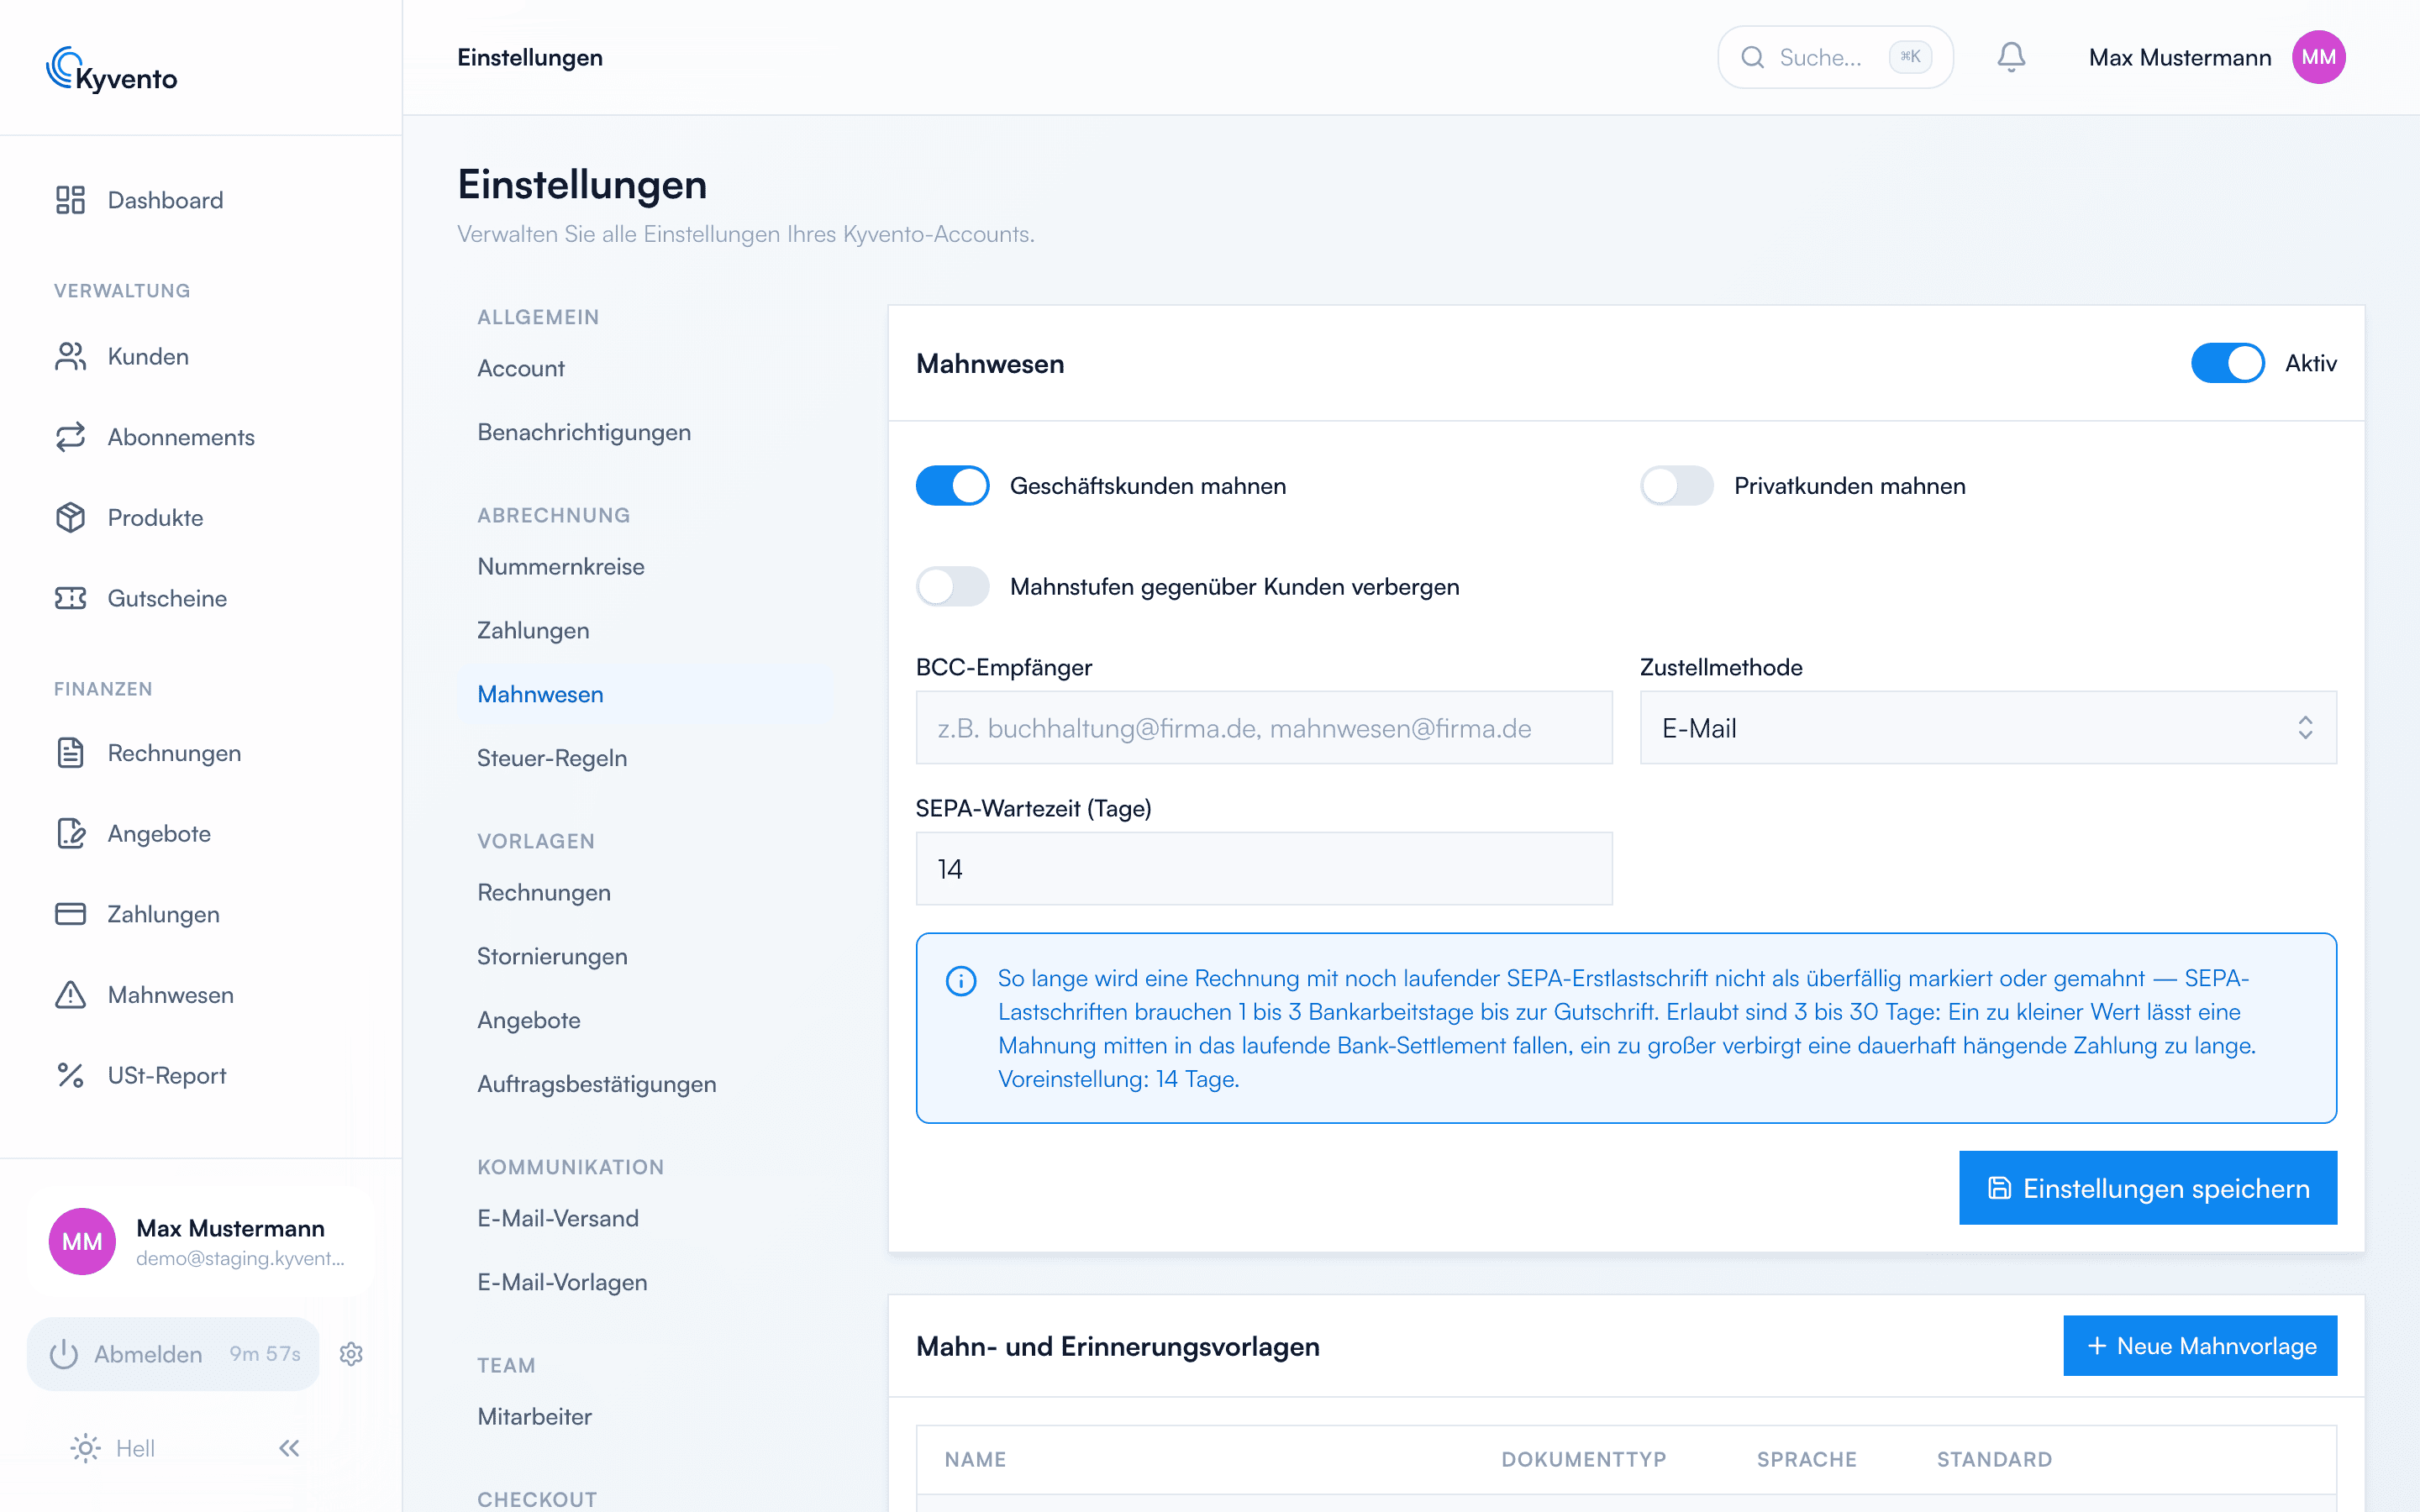Click the sun theme icon
The image size is (2420, 1512).
pyautogui.click(x=85, y=1448)
